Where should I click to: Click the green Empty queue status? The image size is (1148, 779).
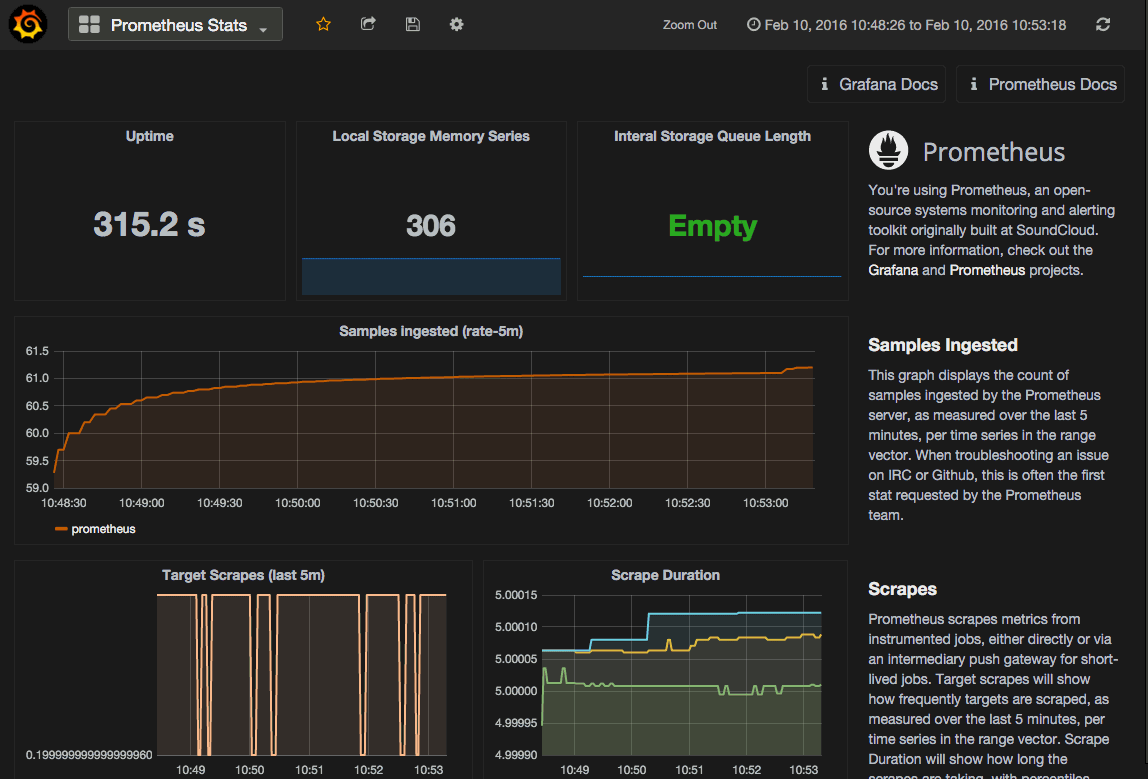pos(712,226)
